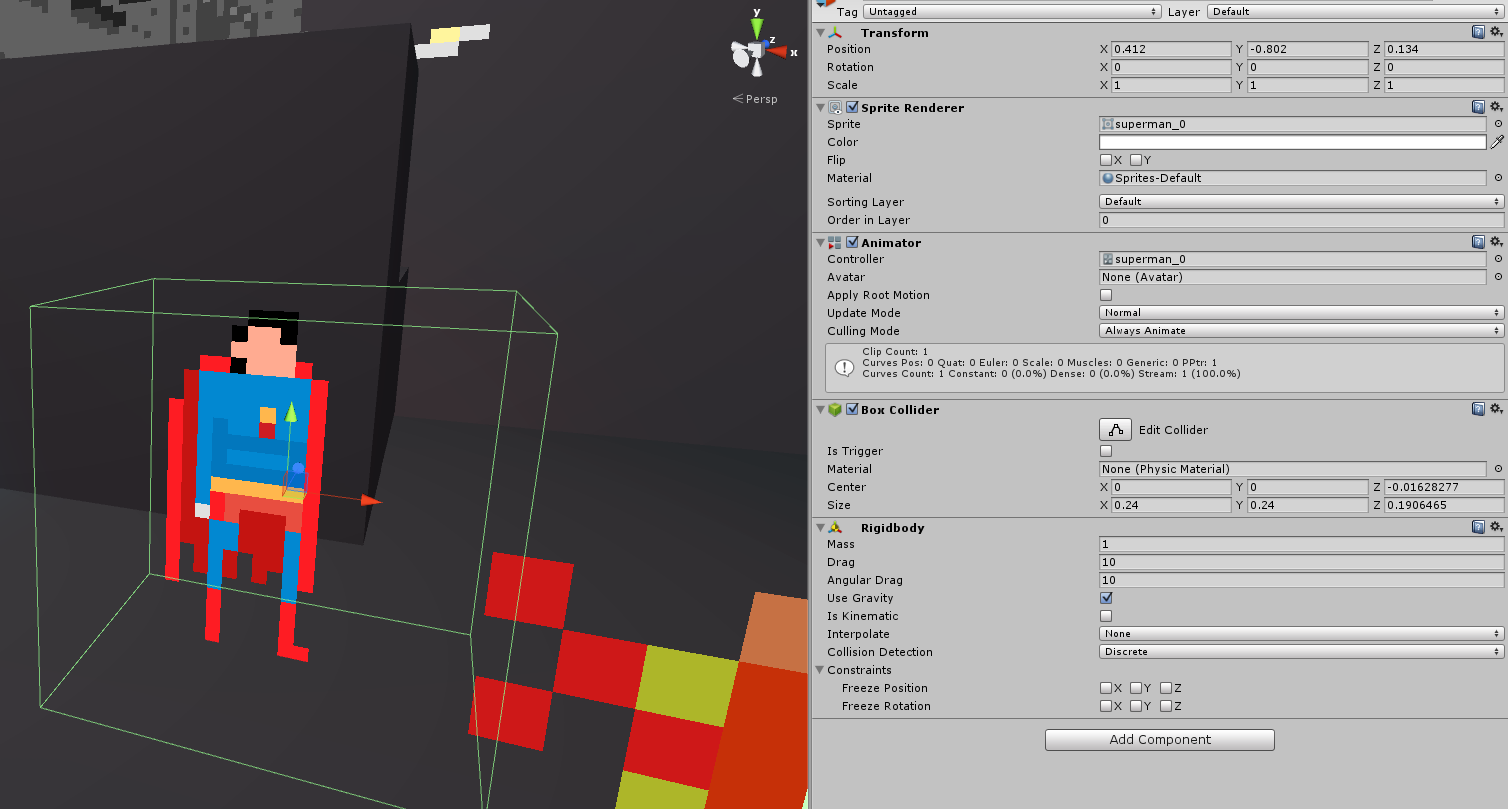
Task: Open the Sprite Renderer help reference icon
Action: 1478,107
